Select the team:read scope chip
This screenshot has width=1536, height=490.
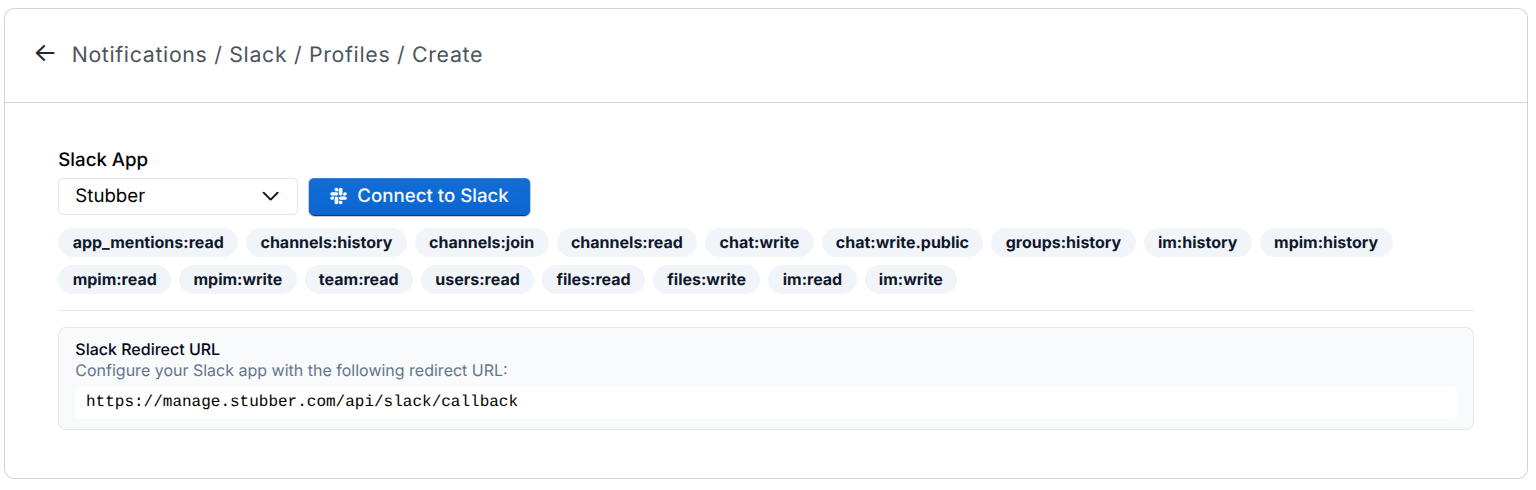(x=358, y=280)
